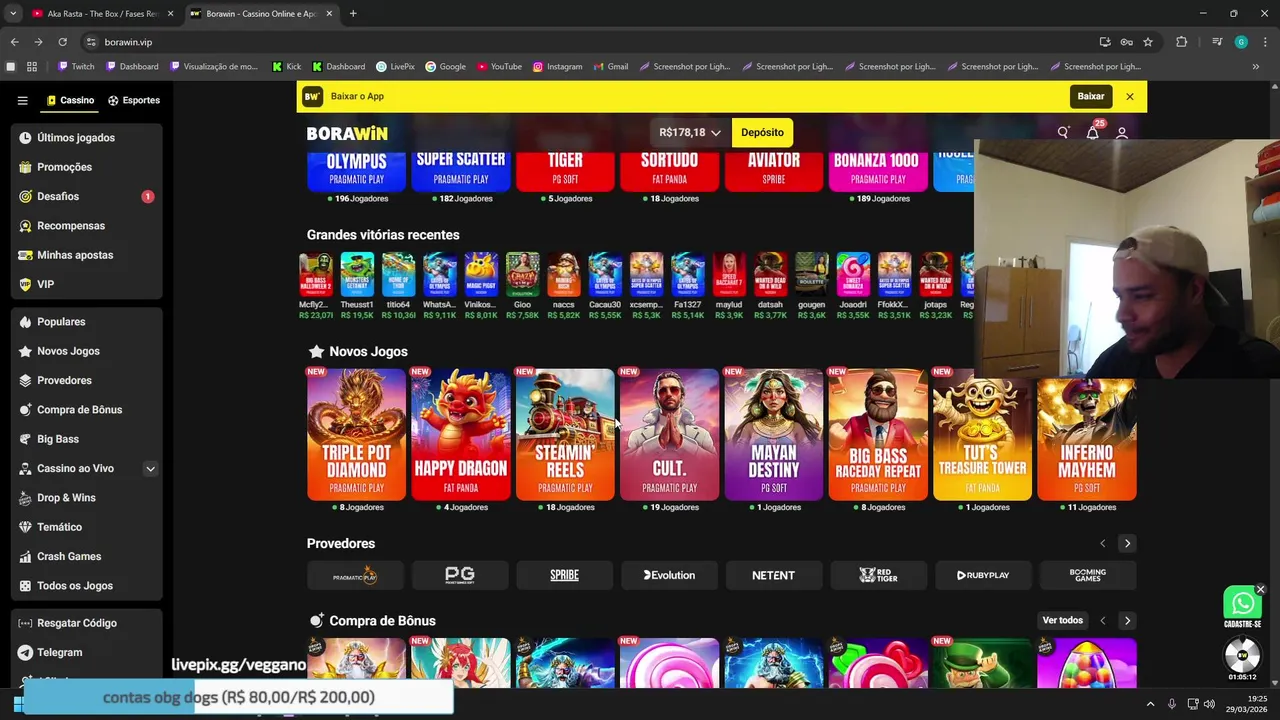Bookmark this page with star icon
This screenshot has width=1280, height=720.
tap(1148, 42)
